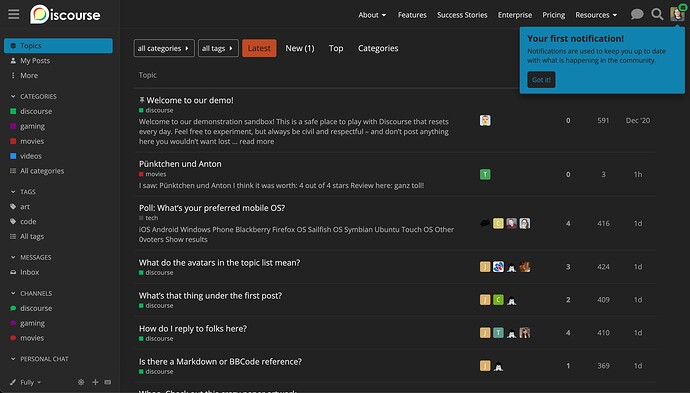The height and width of the screenshot is (393, 690).
Task: Click yellow C avatar on mobile OS poll row
Action: 498,223
